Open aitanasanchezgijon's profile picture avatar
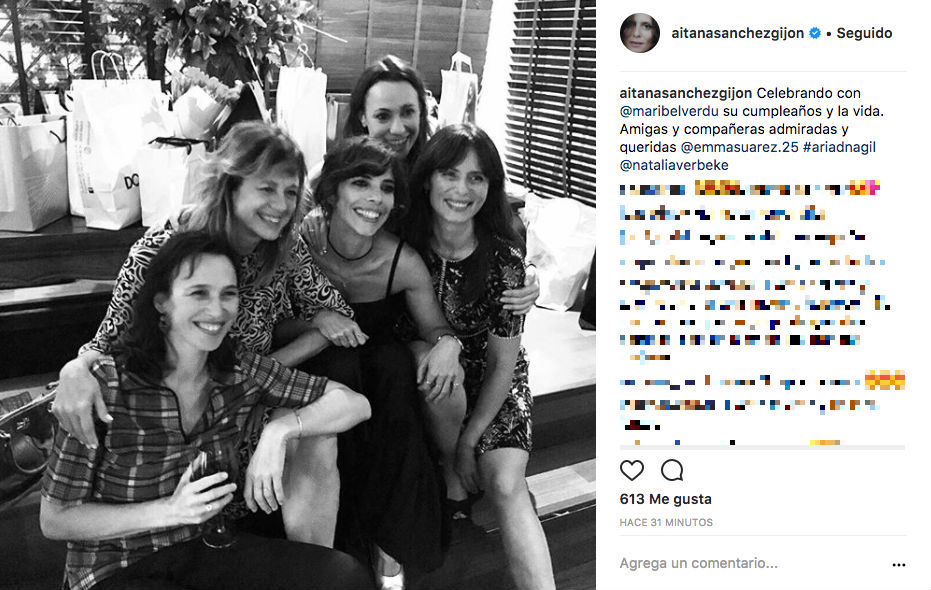Image resolution: width=931 pixels, height=590 pixels. 639,33
